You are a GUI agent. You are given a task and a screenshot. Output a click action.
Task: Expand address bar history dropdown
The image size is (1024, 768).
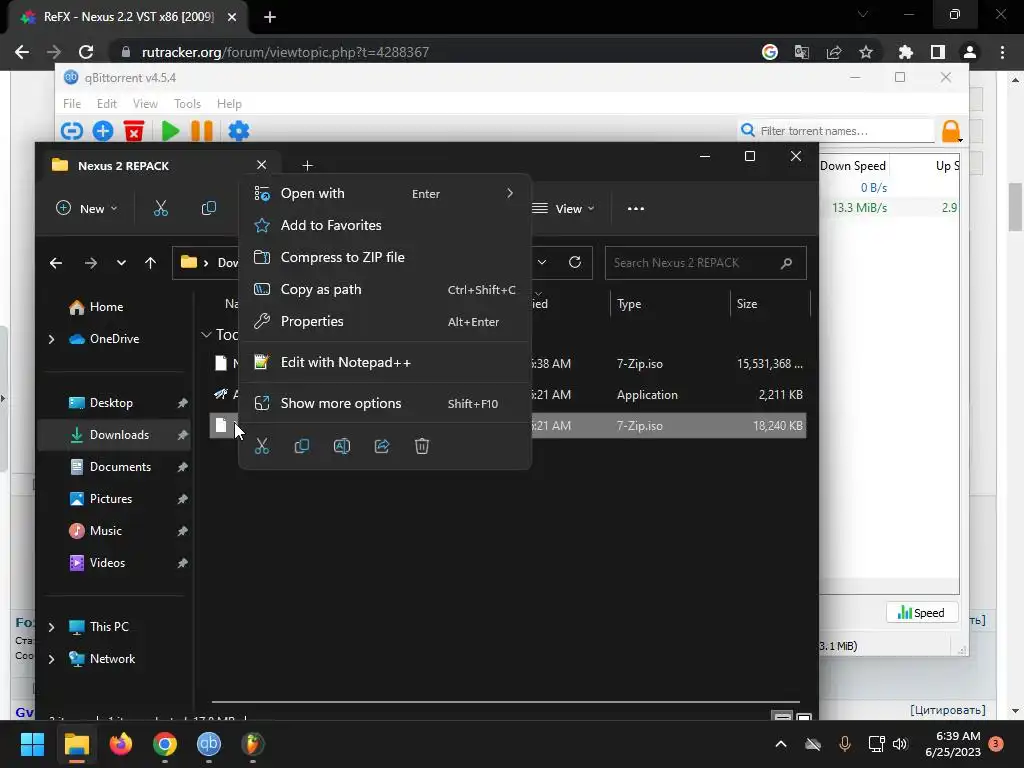coord(542,262)
